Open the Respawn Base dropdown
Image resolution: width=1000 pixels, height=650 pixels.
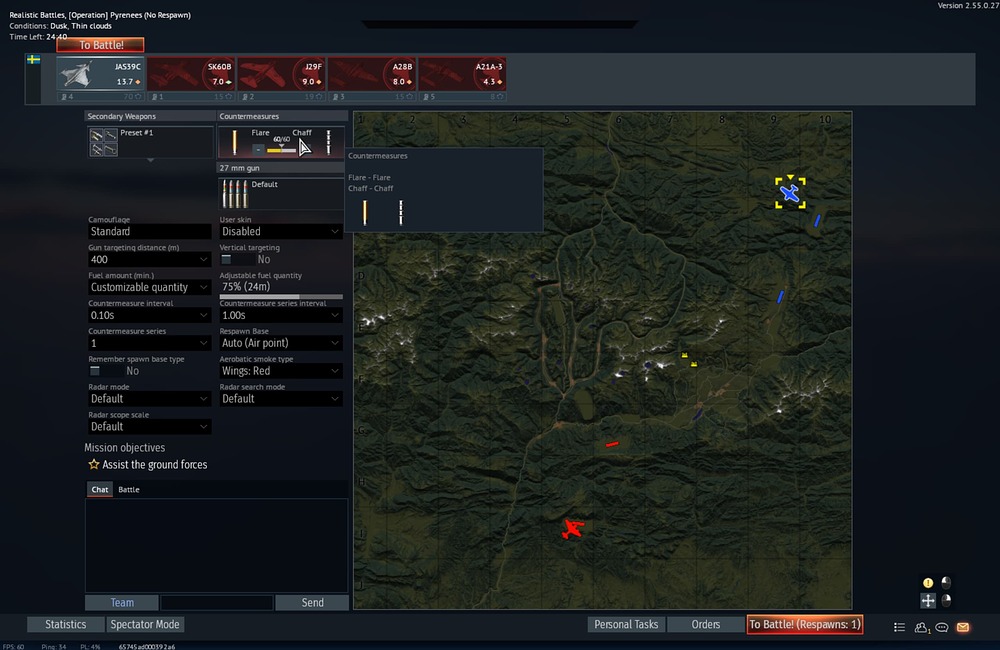coord(280,342)
